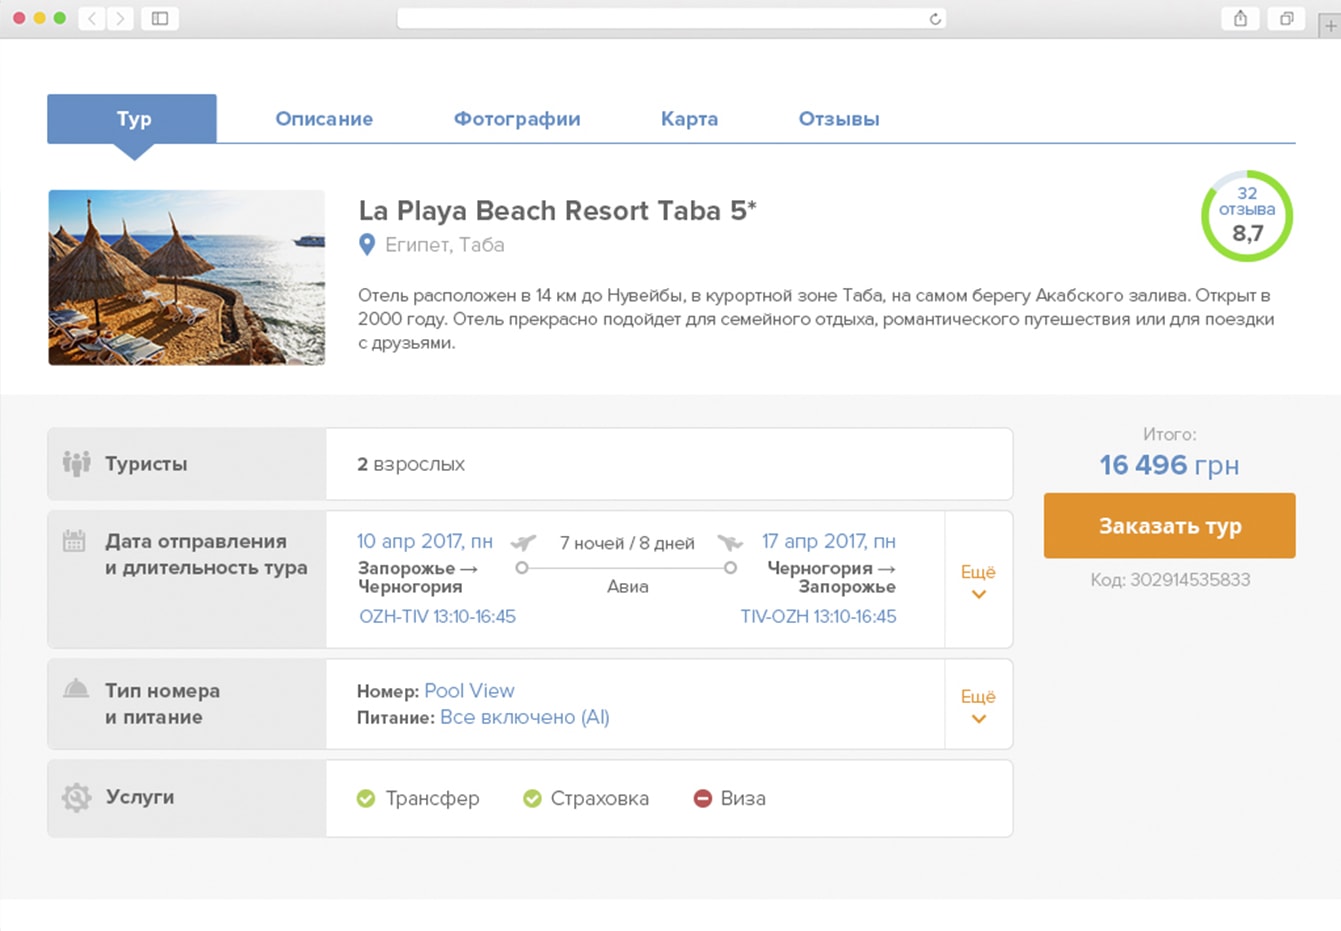The width and height of the screenshot is (1341, 931).
Task: Click the gear icon beside Услуги
Action: [76, 797]
